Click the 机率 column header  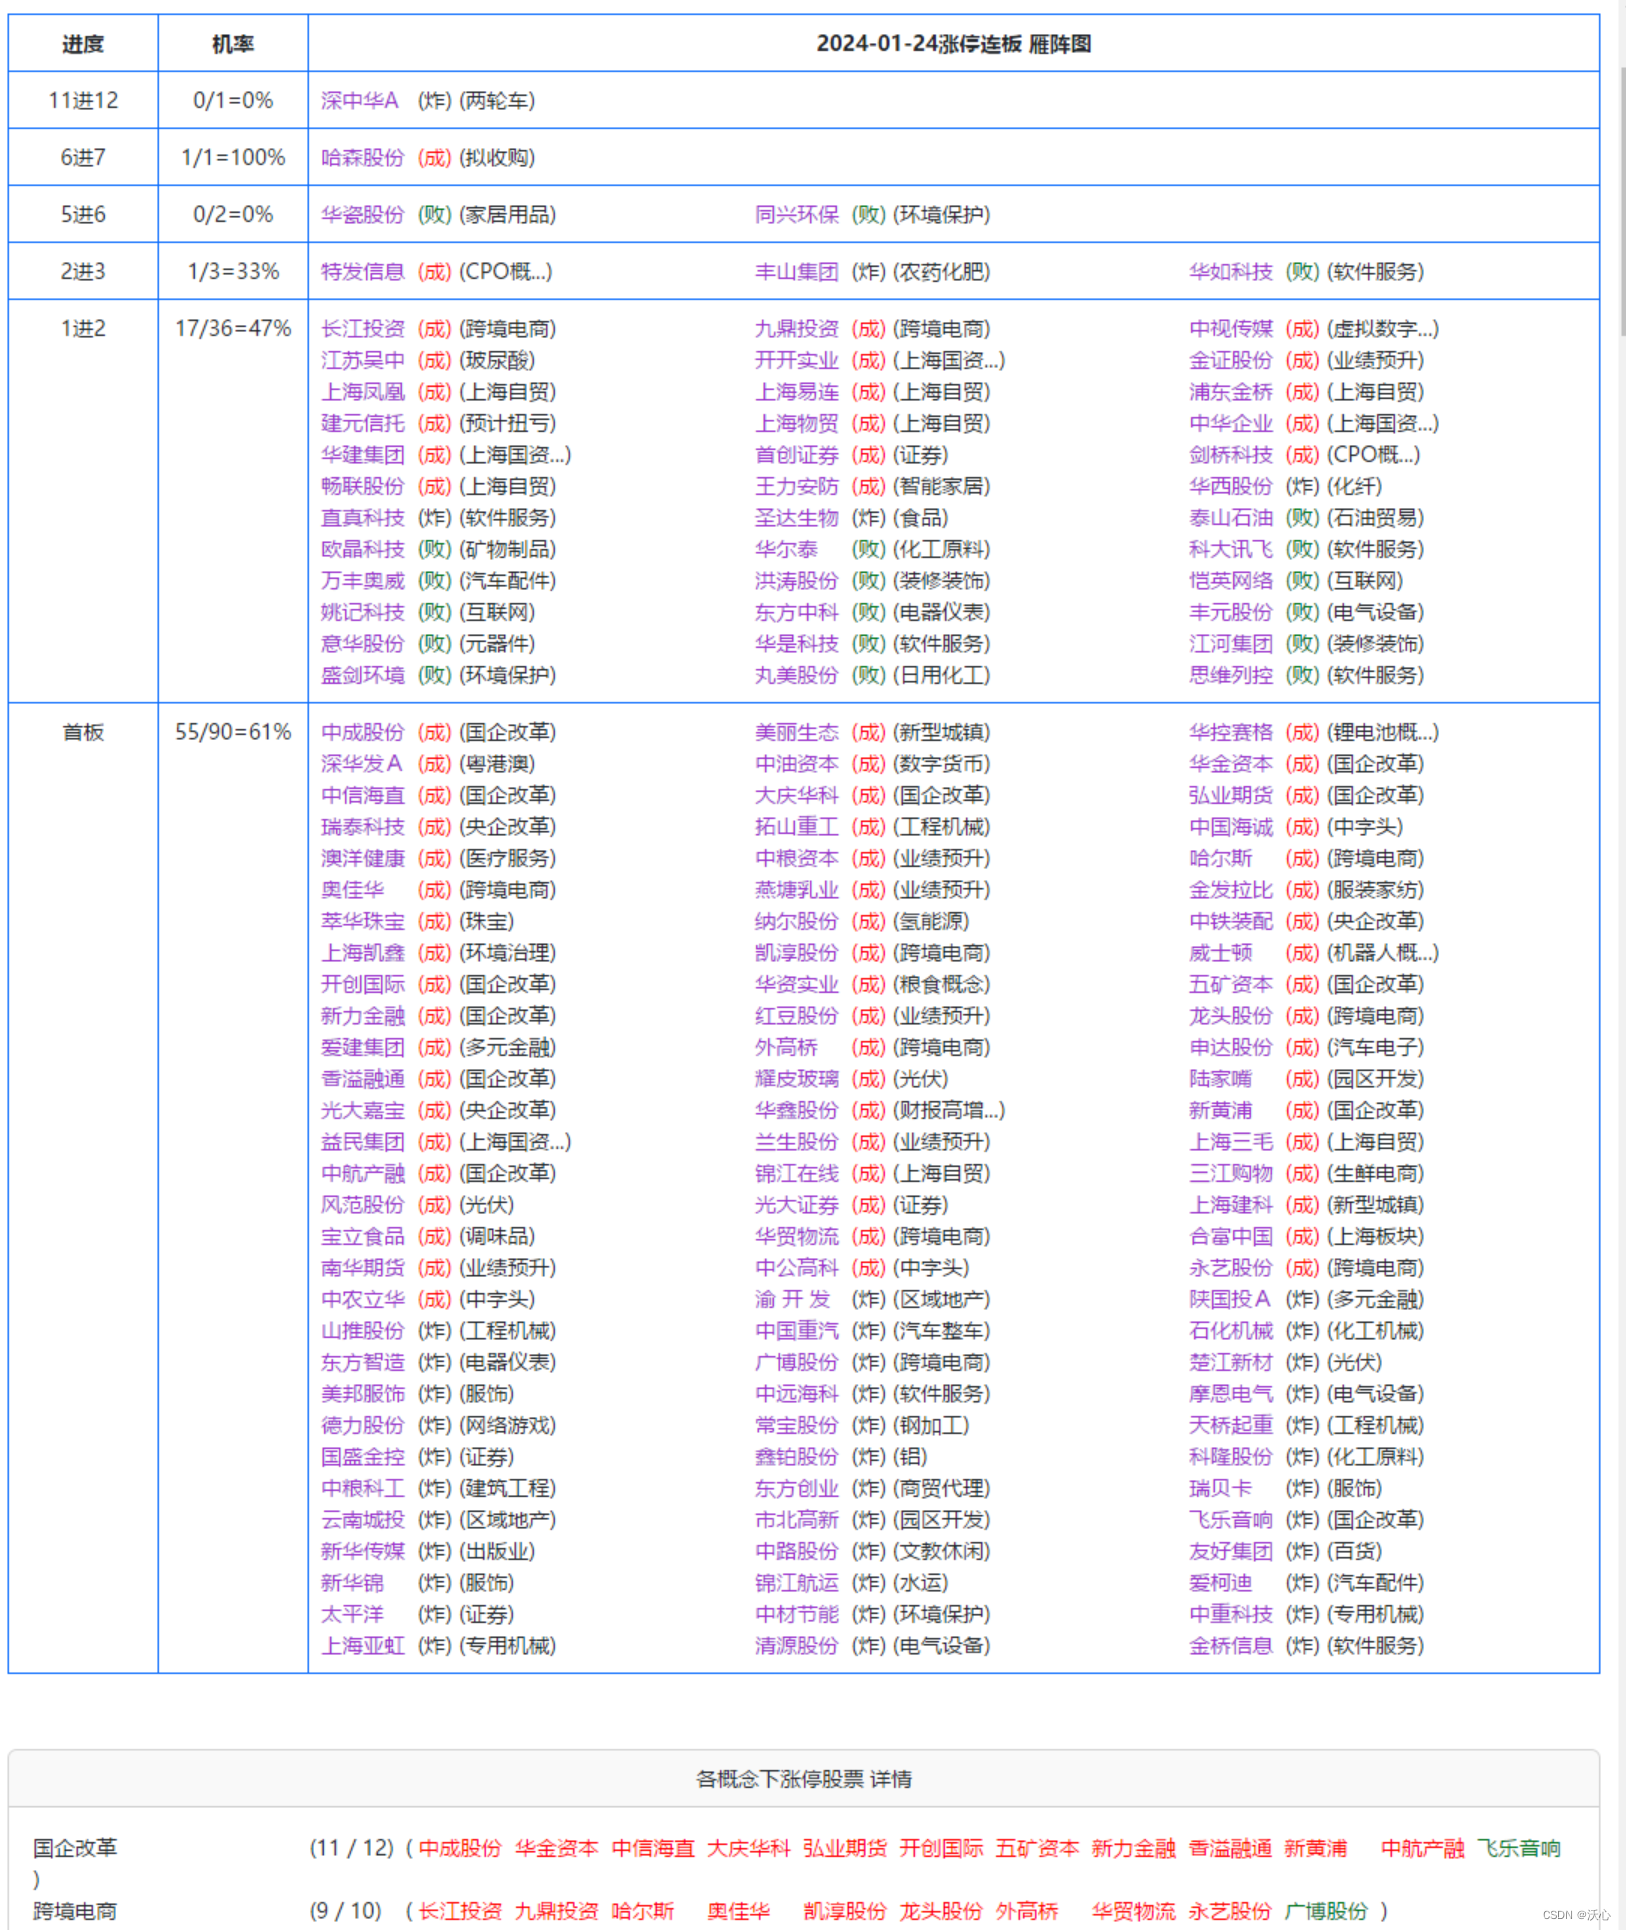click(x=233, y=44)
